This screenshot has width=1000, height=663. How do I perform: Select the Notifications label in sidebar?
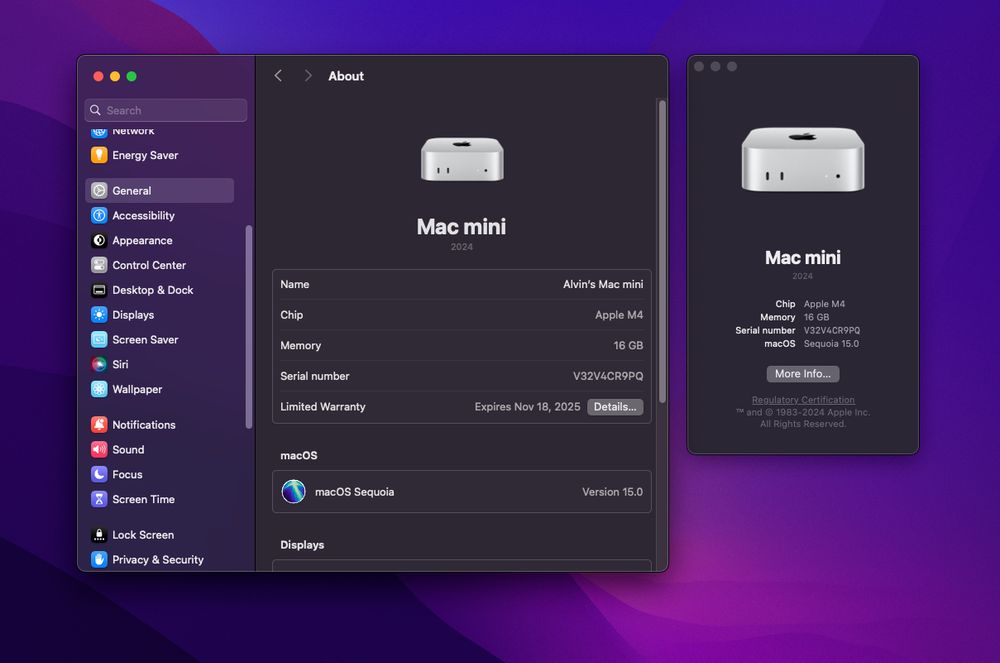(143, 425)
